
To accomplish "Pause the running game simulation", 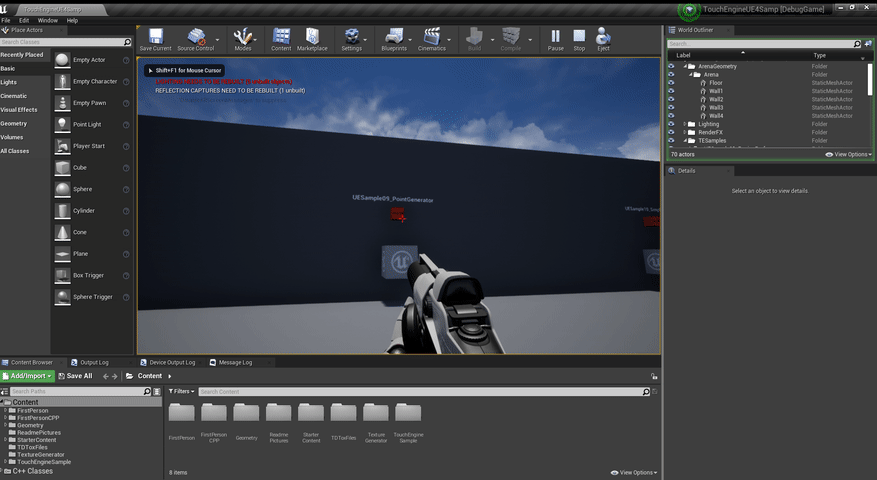I will click(x=555, y=39).
